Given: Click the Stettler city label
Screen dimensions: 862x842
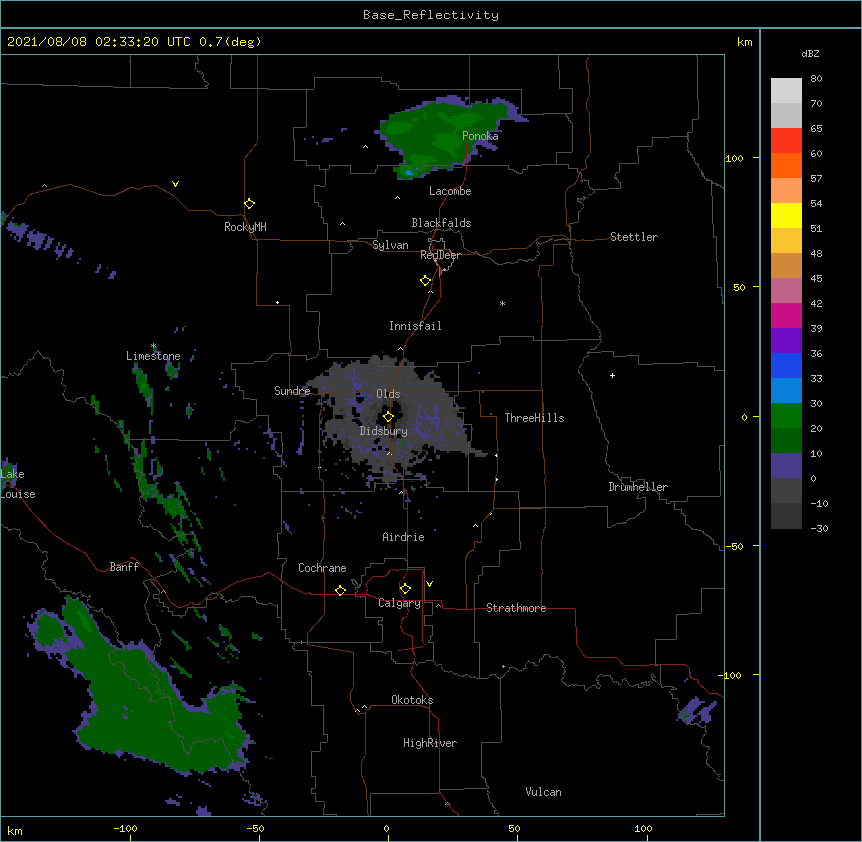Looking at the screenshot, I should click(634, 237).
